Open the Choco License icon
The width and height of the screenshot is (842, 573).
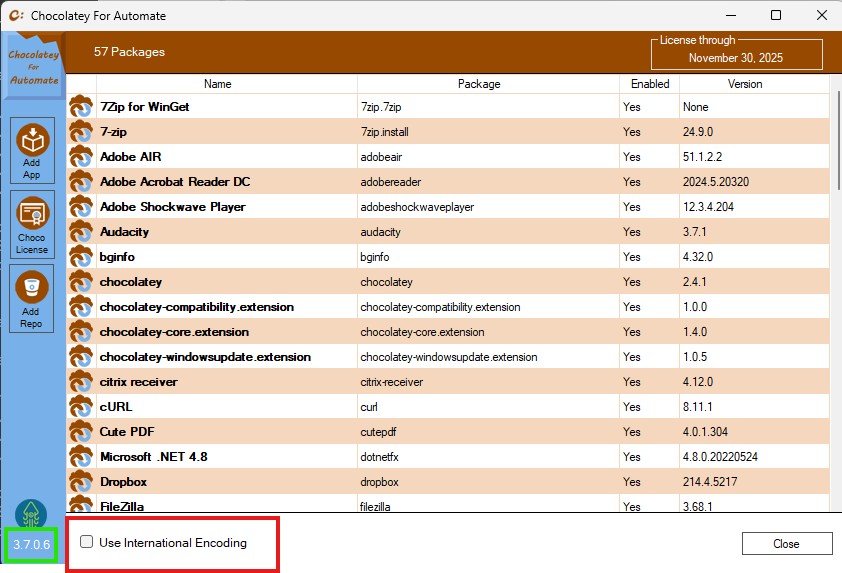click(x=32, y=224)
